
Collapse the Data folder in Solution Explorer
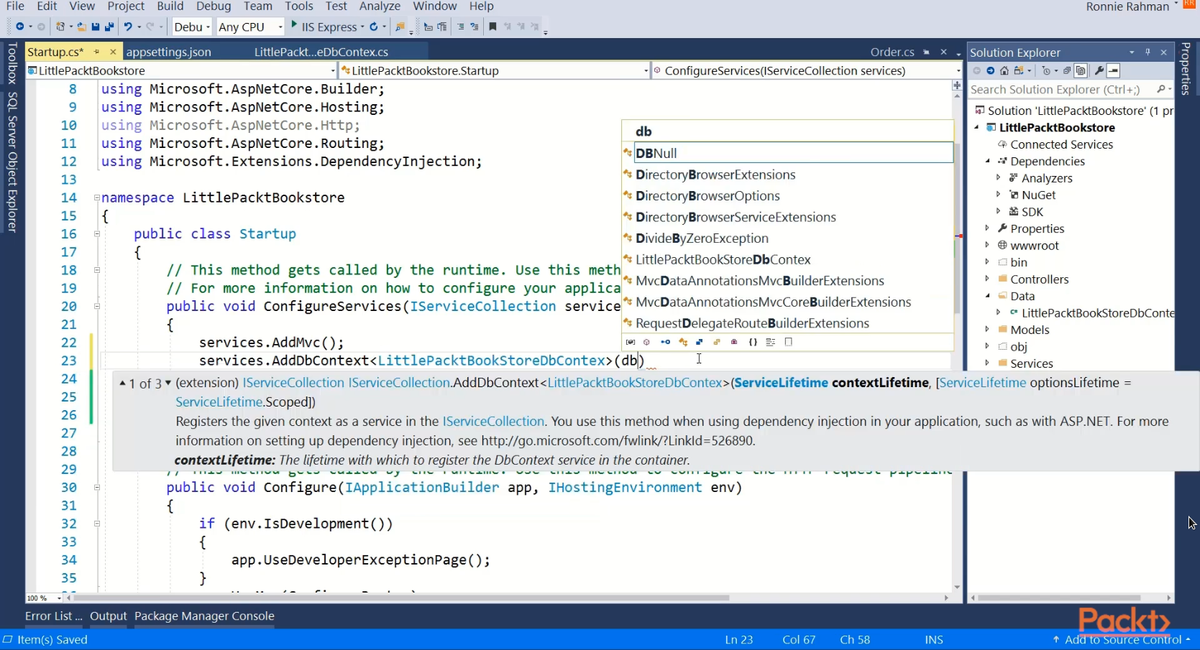coord(988,296)
